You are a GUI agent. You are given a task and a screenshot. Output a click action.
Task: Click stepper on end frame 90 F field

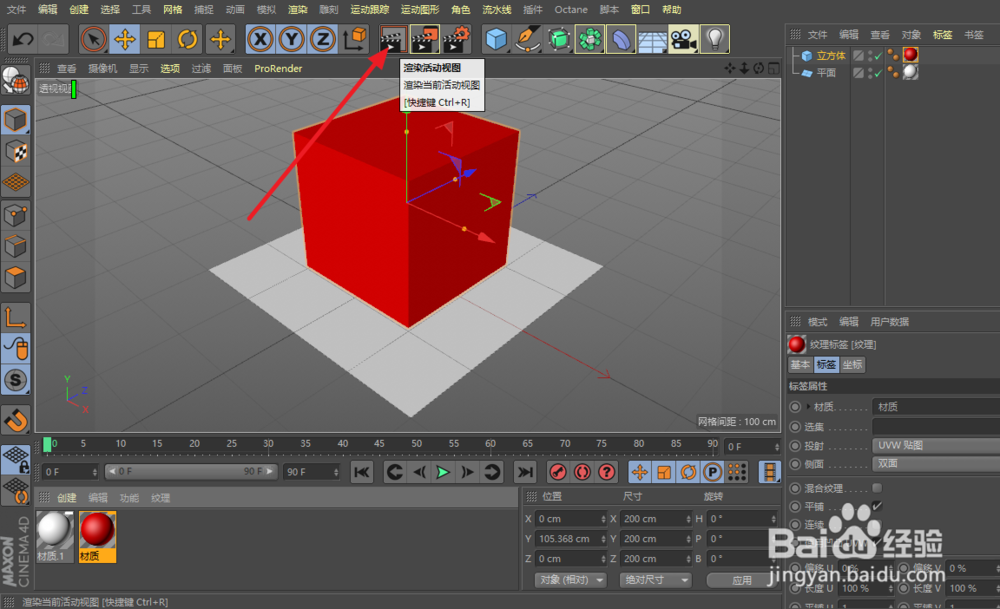(x=335, y=472)
